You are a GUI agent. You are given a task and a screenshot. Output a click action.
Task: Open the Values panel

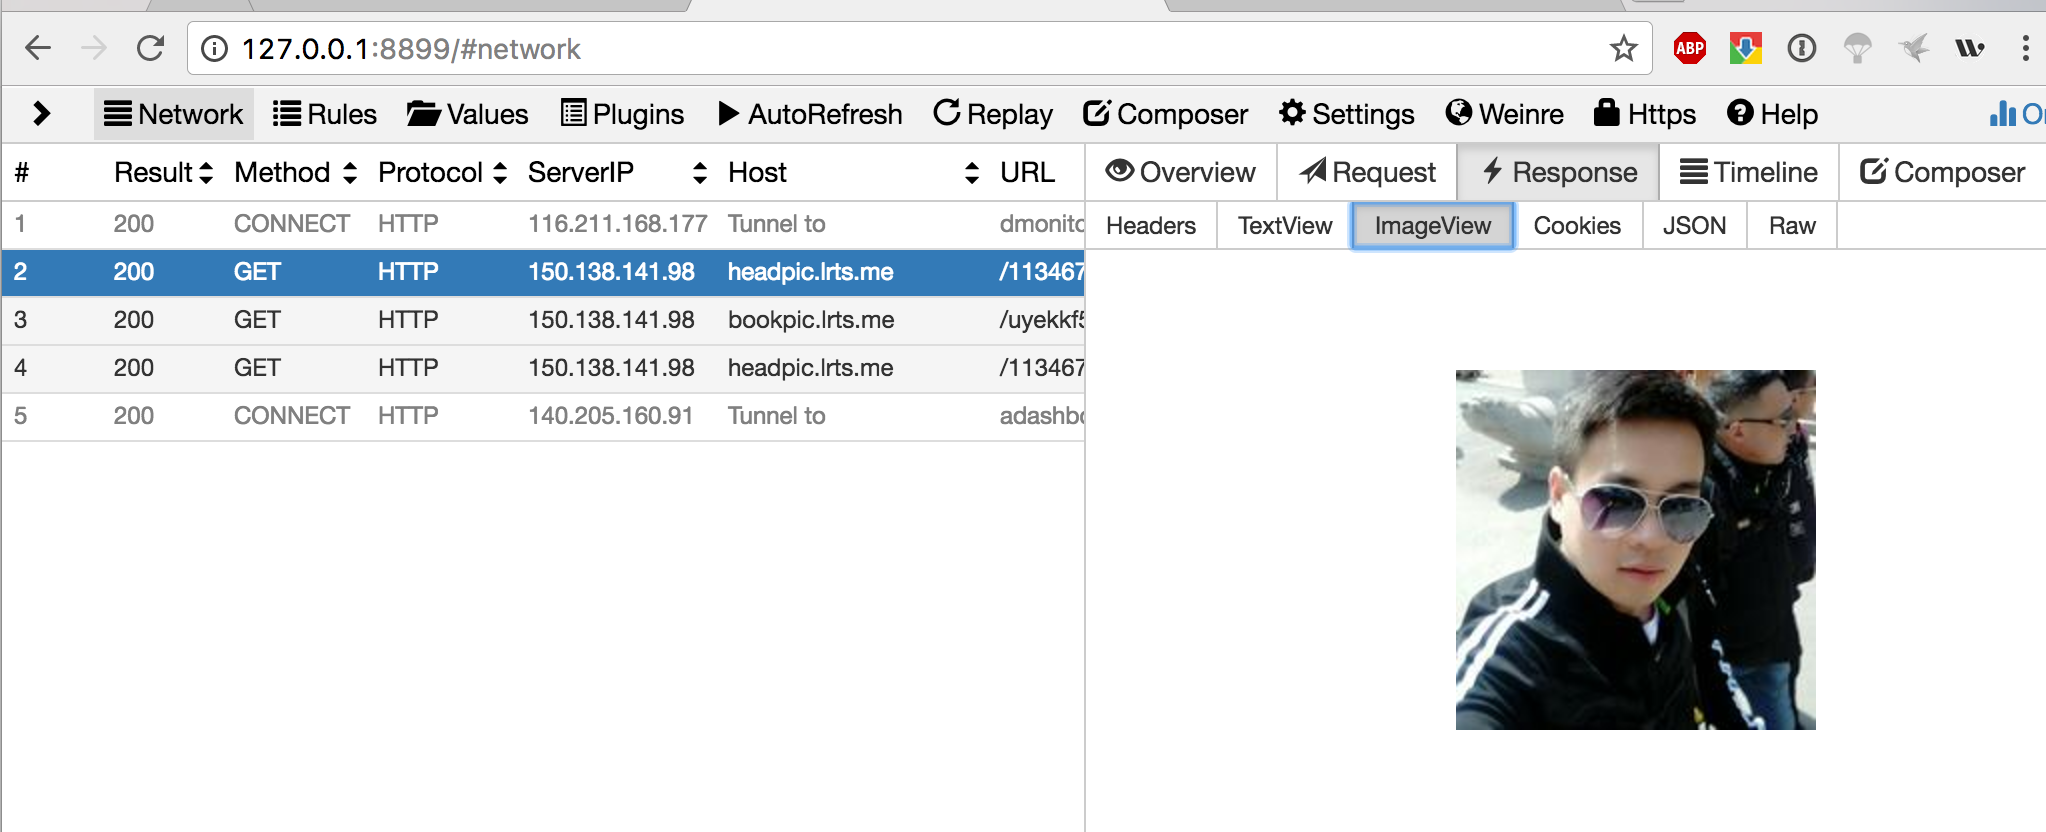tap(467, 114)
